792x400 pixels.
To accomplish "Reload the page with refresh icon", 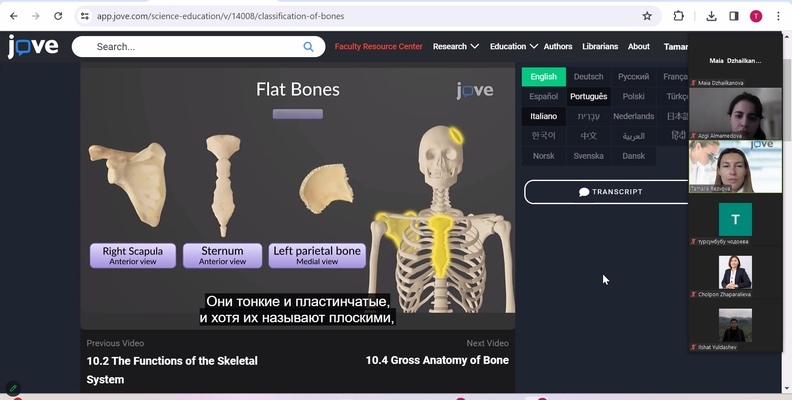I will [x=58, y=16].
